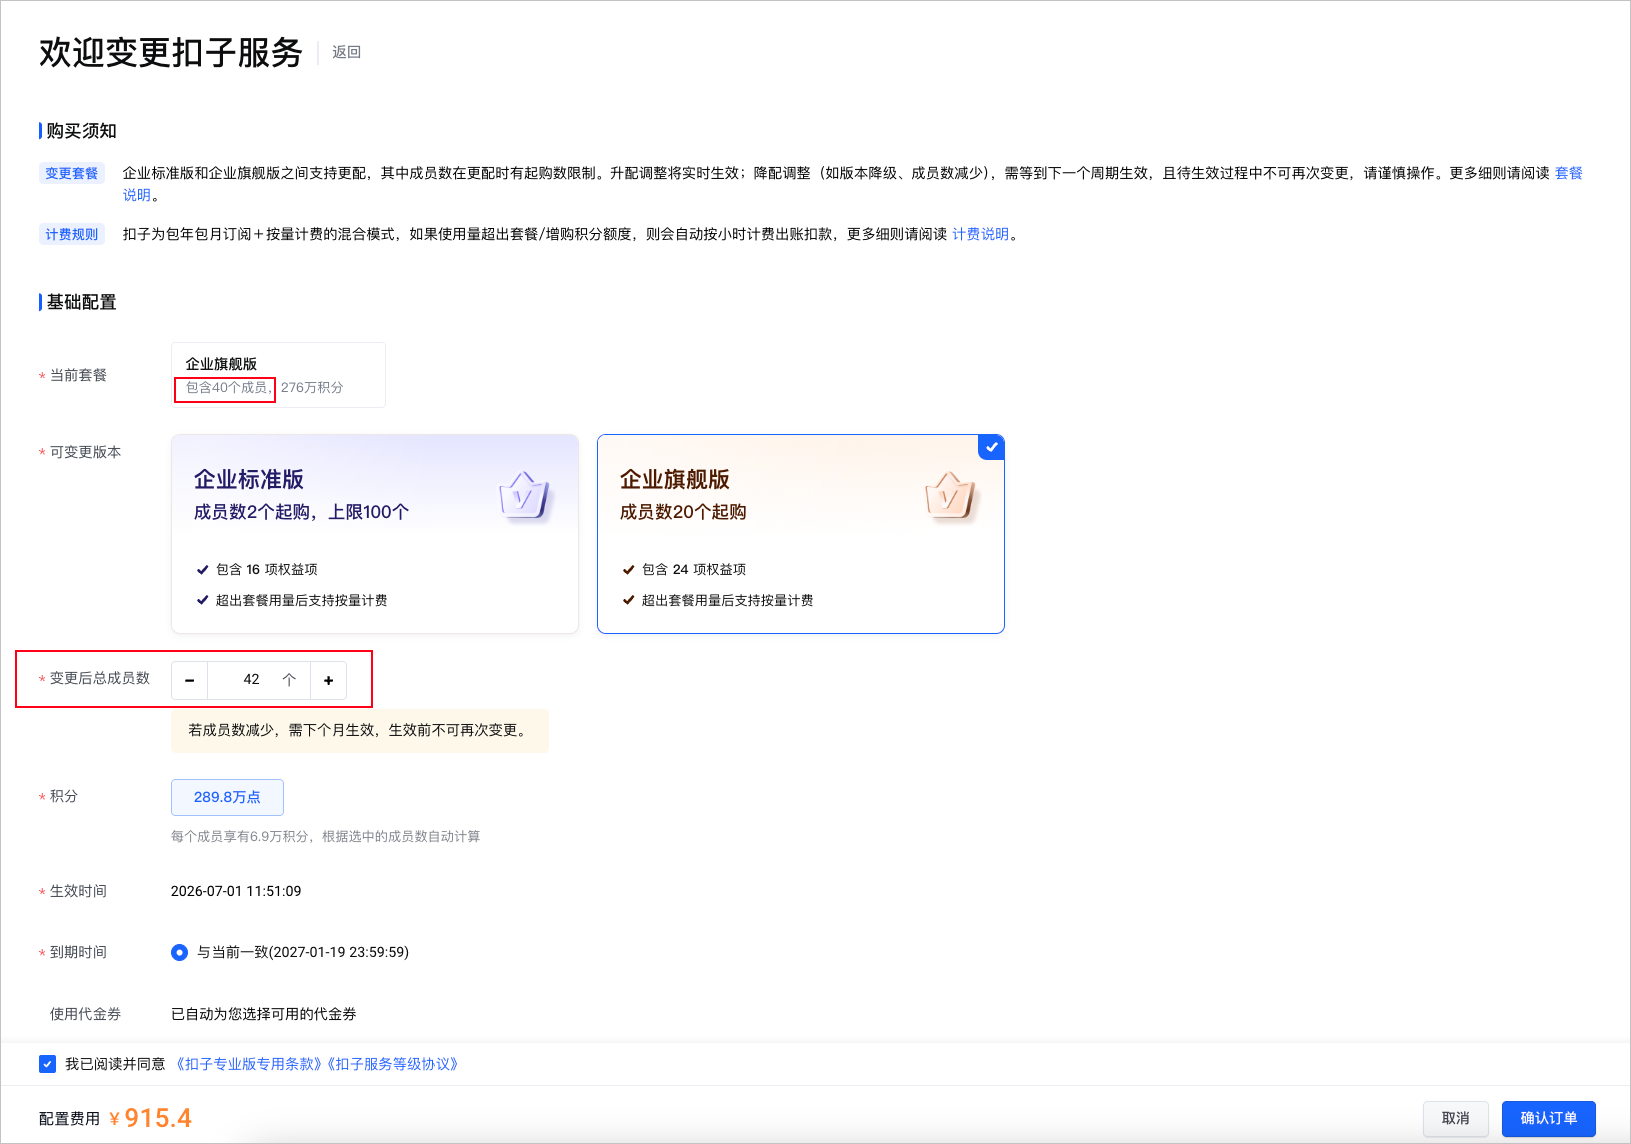
Task: Click the minus icon to reduce member count
Action: coord(189,680)
